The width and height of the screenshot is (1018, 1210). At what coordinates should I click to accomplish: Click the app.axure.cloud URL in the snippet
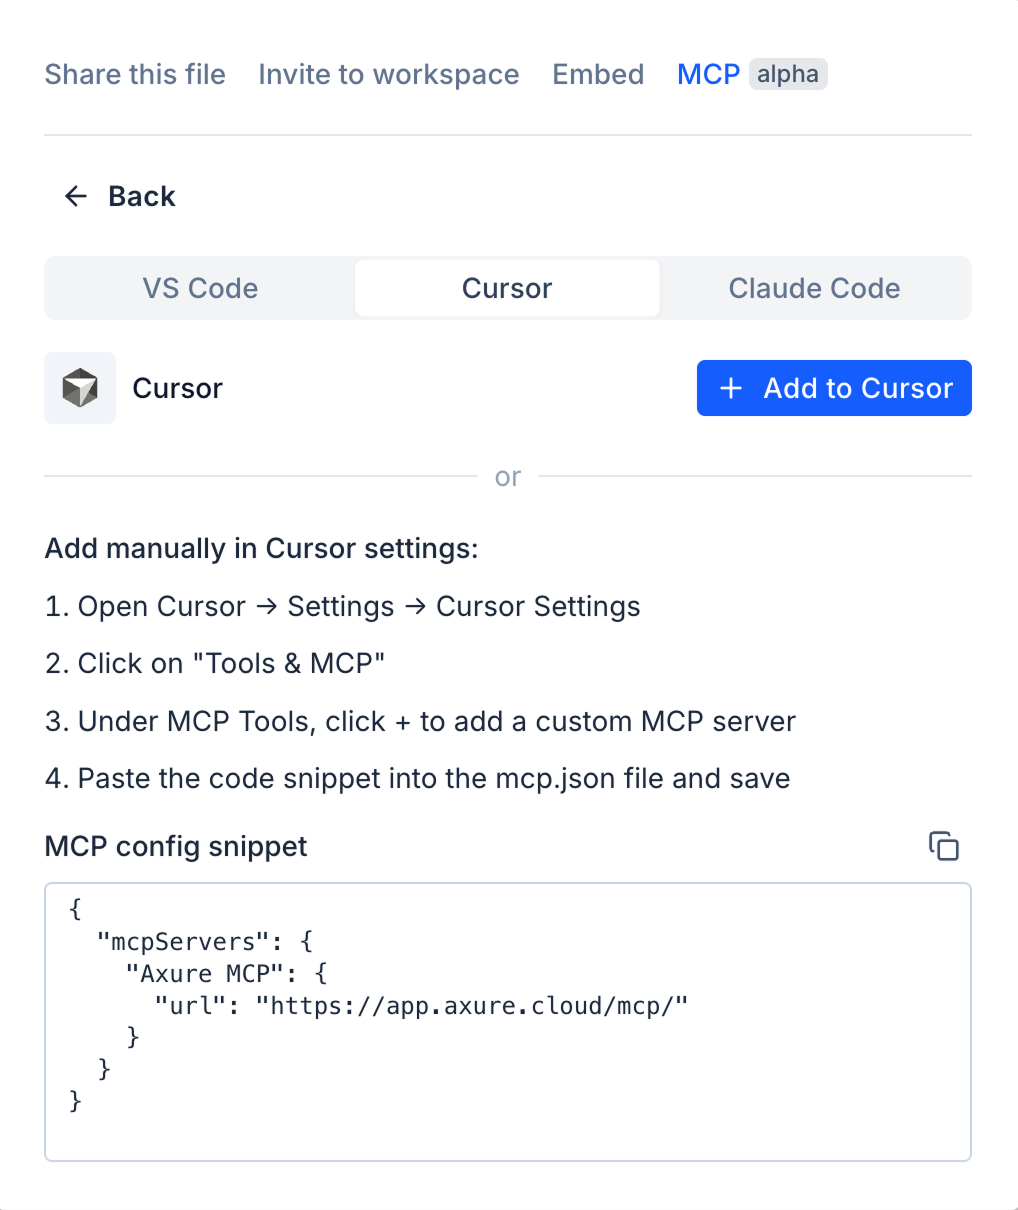[472, 1006]
